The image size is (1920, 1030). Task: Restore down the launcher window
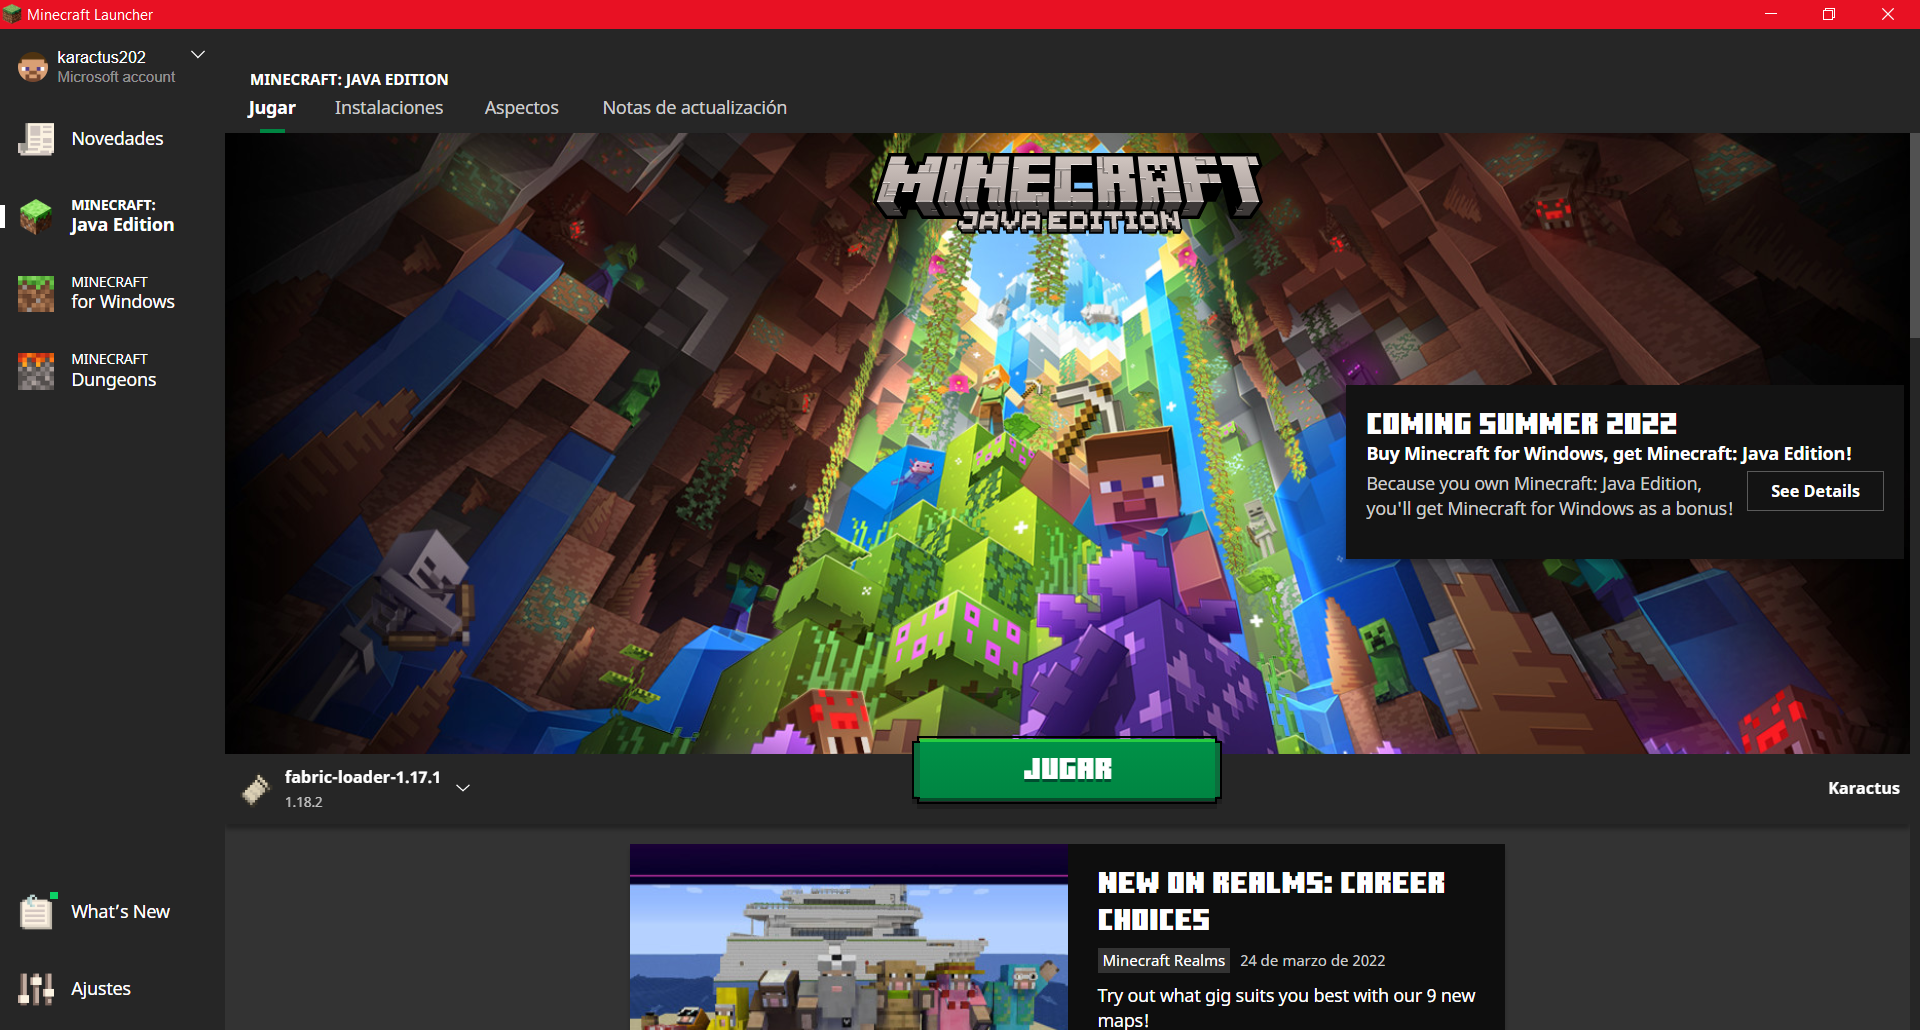click(x=1829, y=14)
